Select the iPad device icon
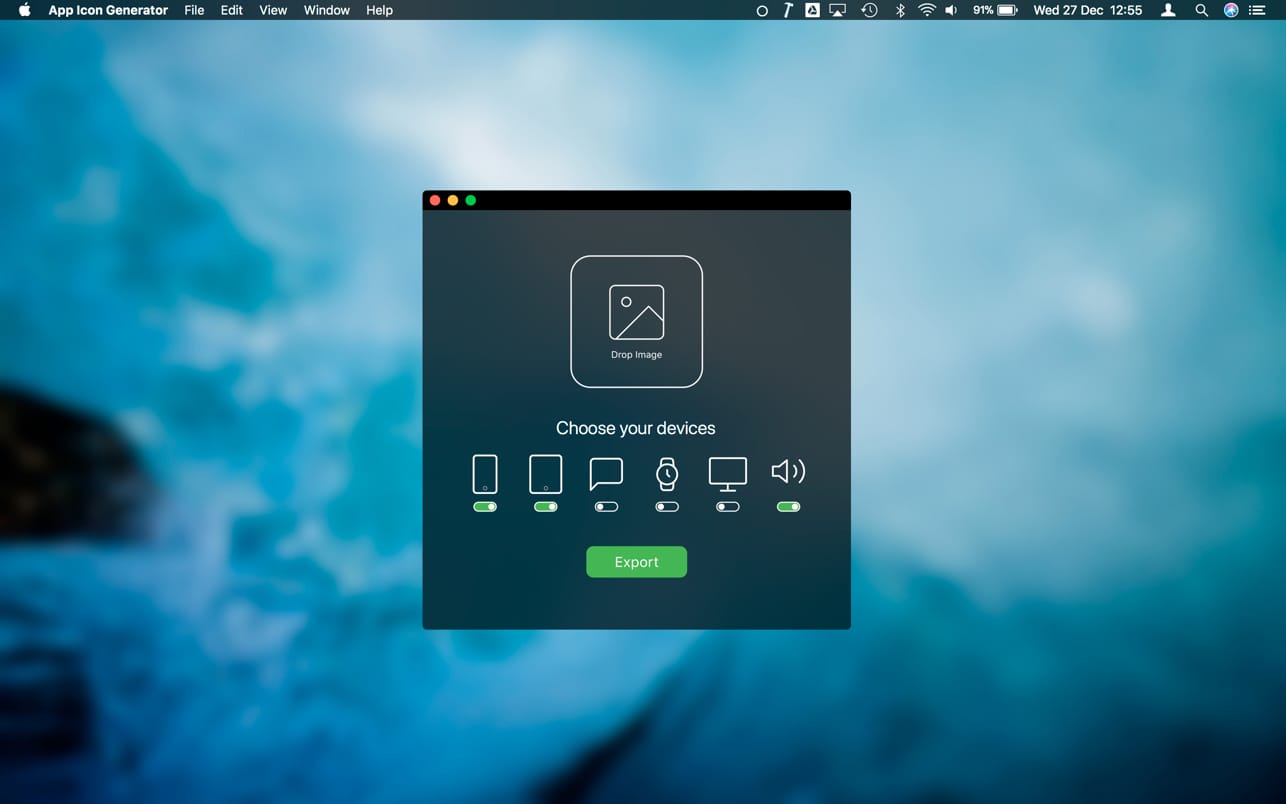1286x804 pixels. tap(545, 472)
